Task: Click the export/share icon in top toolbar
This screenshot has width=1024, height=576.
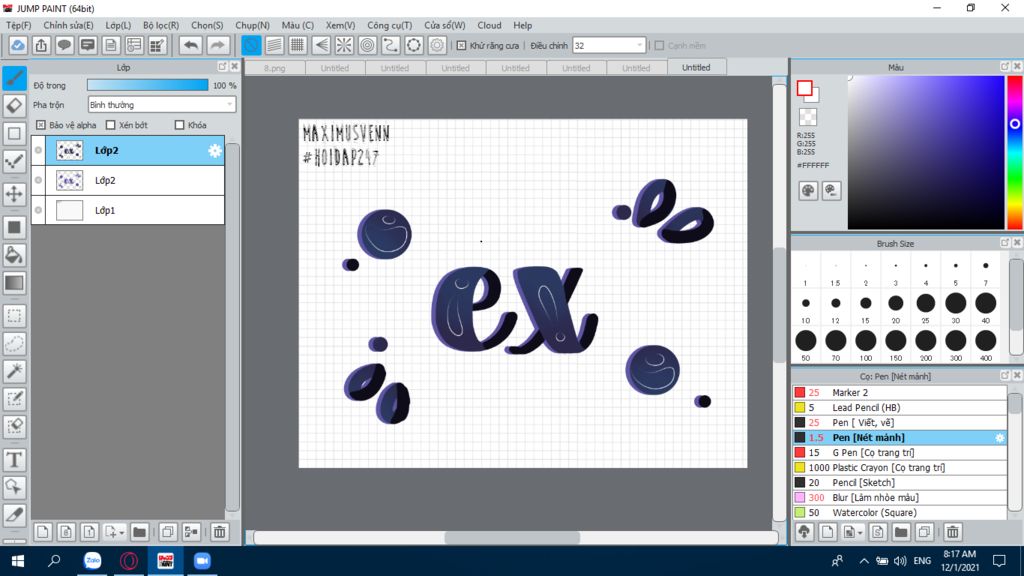Action: coord(41,45)
